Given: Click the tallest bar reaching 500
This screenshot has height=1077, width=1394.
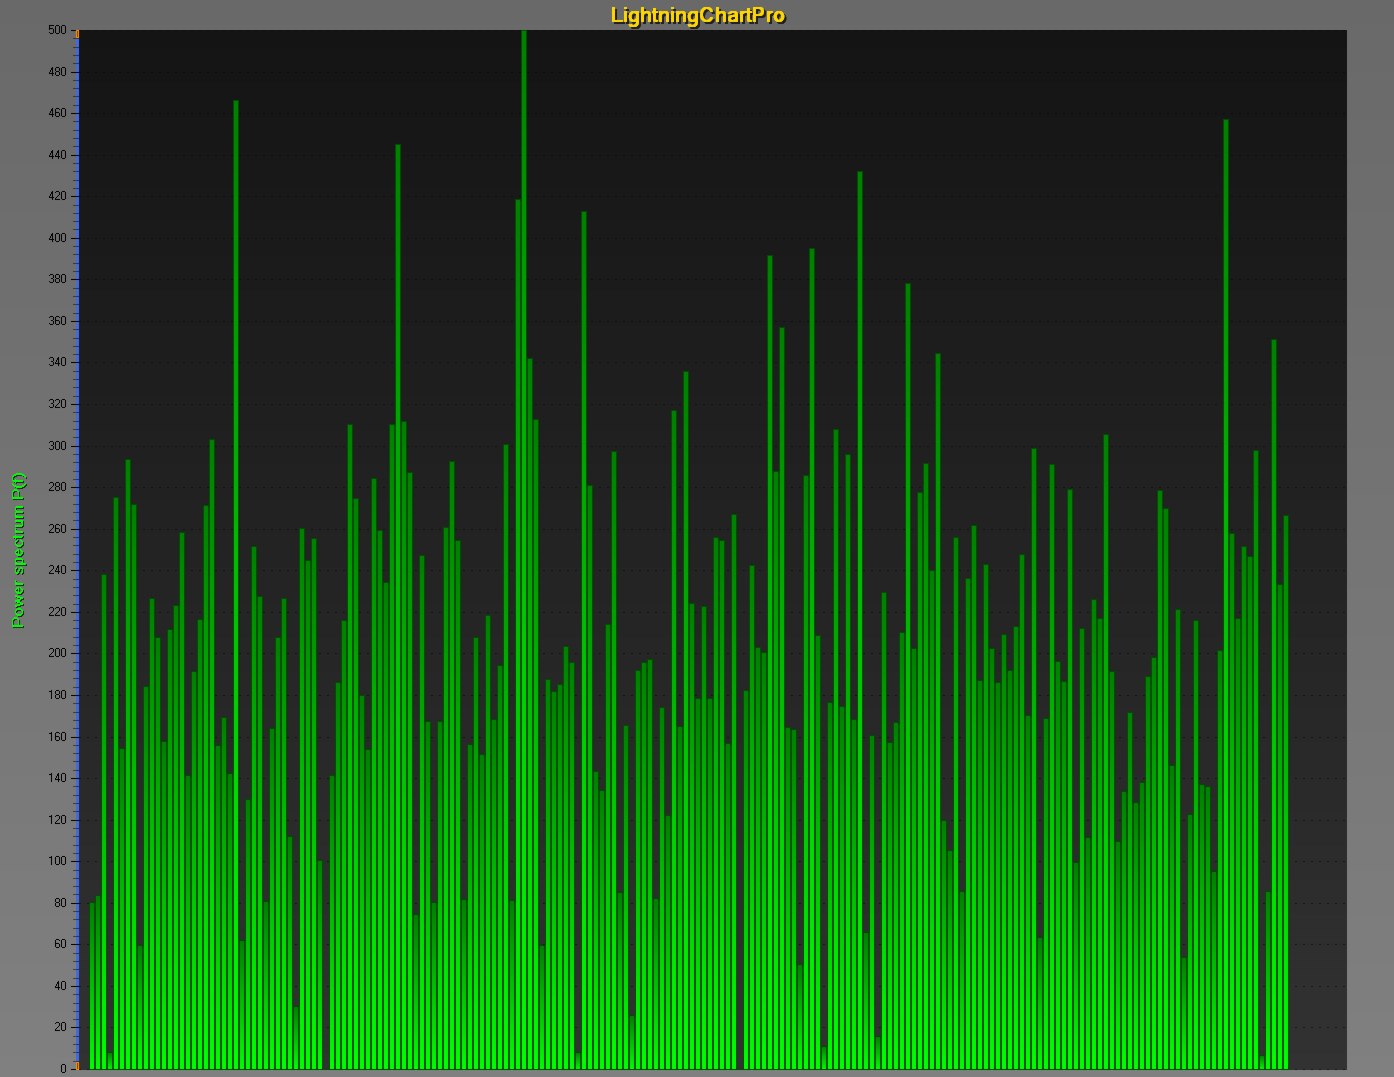Looking at the screenshot, I should point(524,549).
